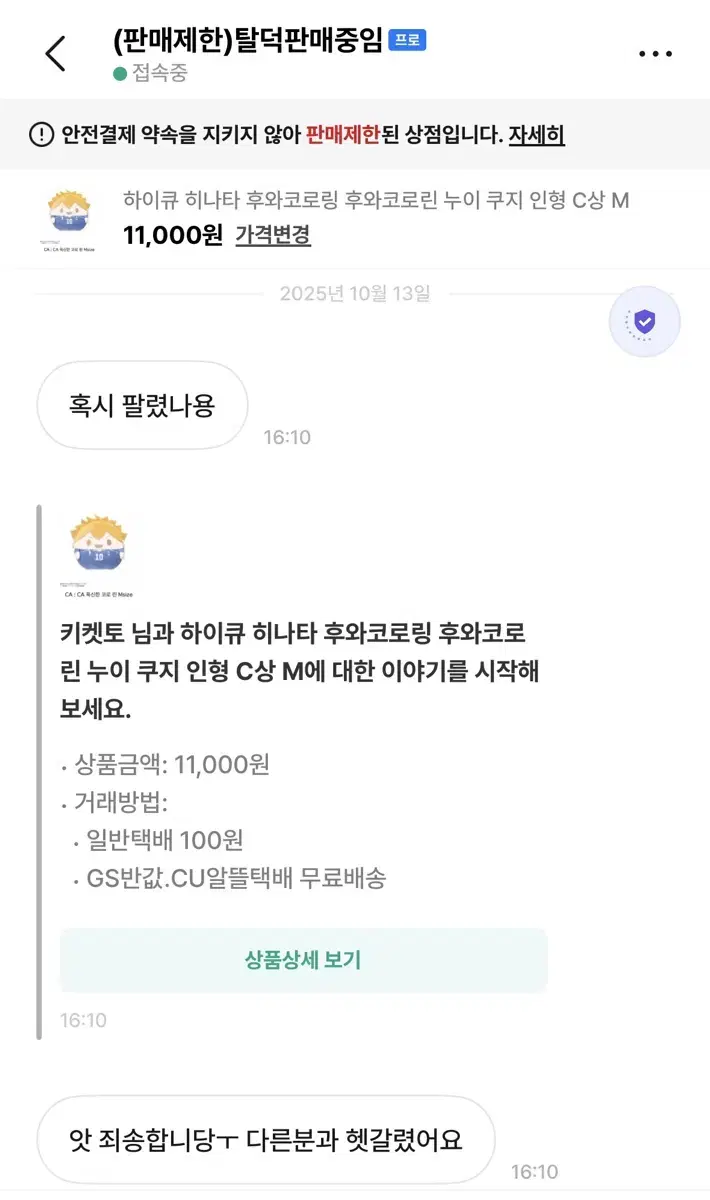Tap the 11,000원 price in header
Image resolution: width=710 pixels, height=1200 pixels.
point(172,235)
